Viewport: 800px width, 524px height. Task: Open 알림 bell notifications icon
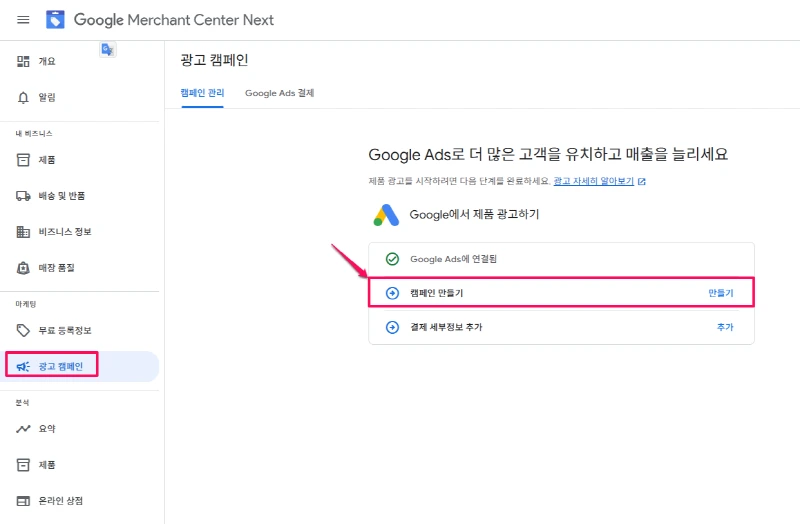(23, 97)
